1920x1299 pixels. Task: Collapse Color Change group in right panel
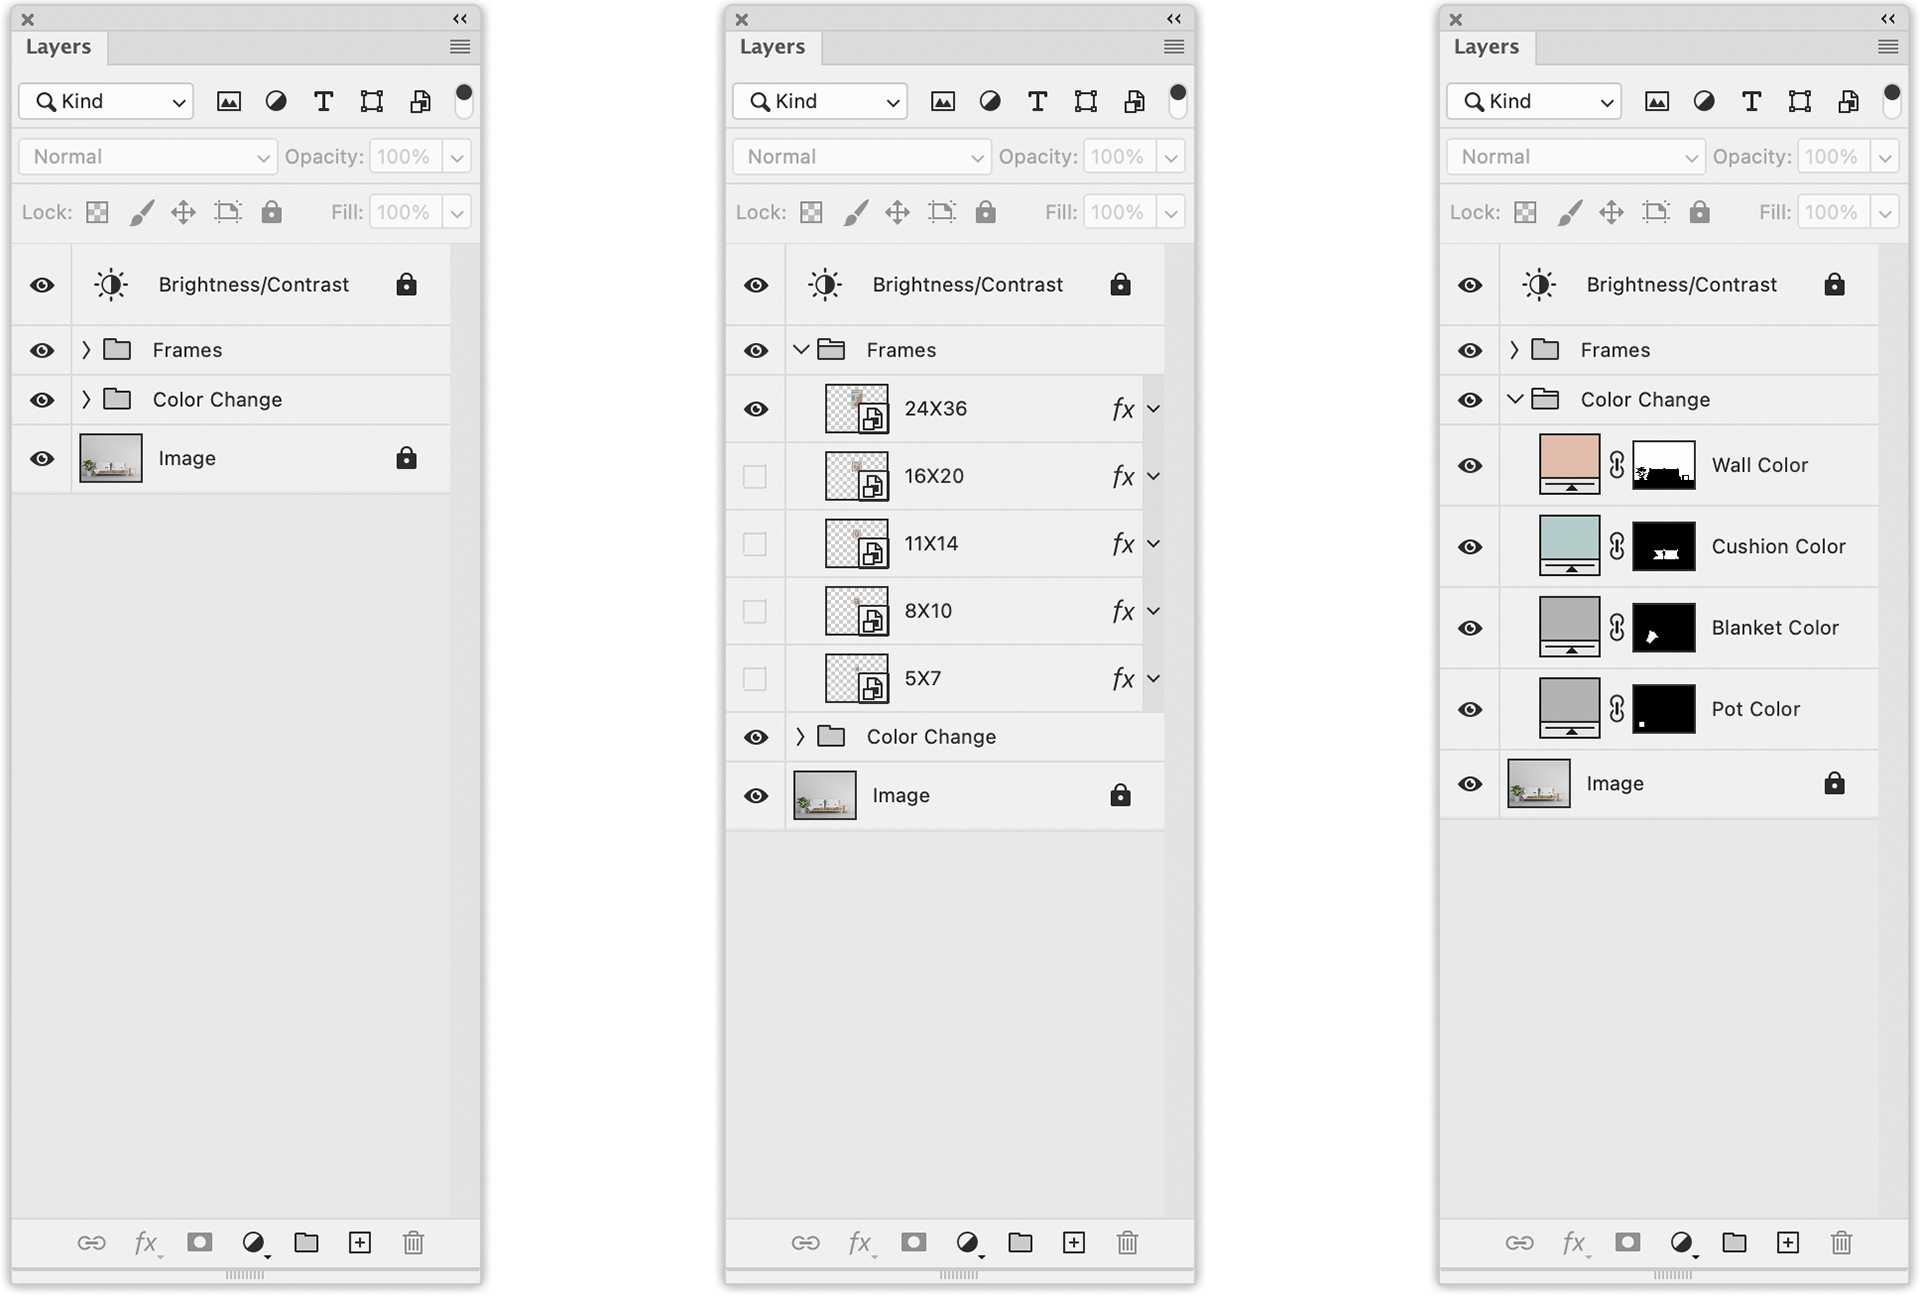coord(1515,399)
